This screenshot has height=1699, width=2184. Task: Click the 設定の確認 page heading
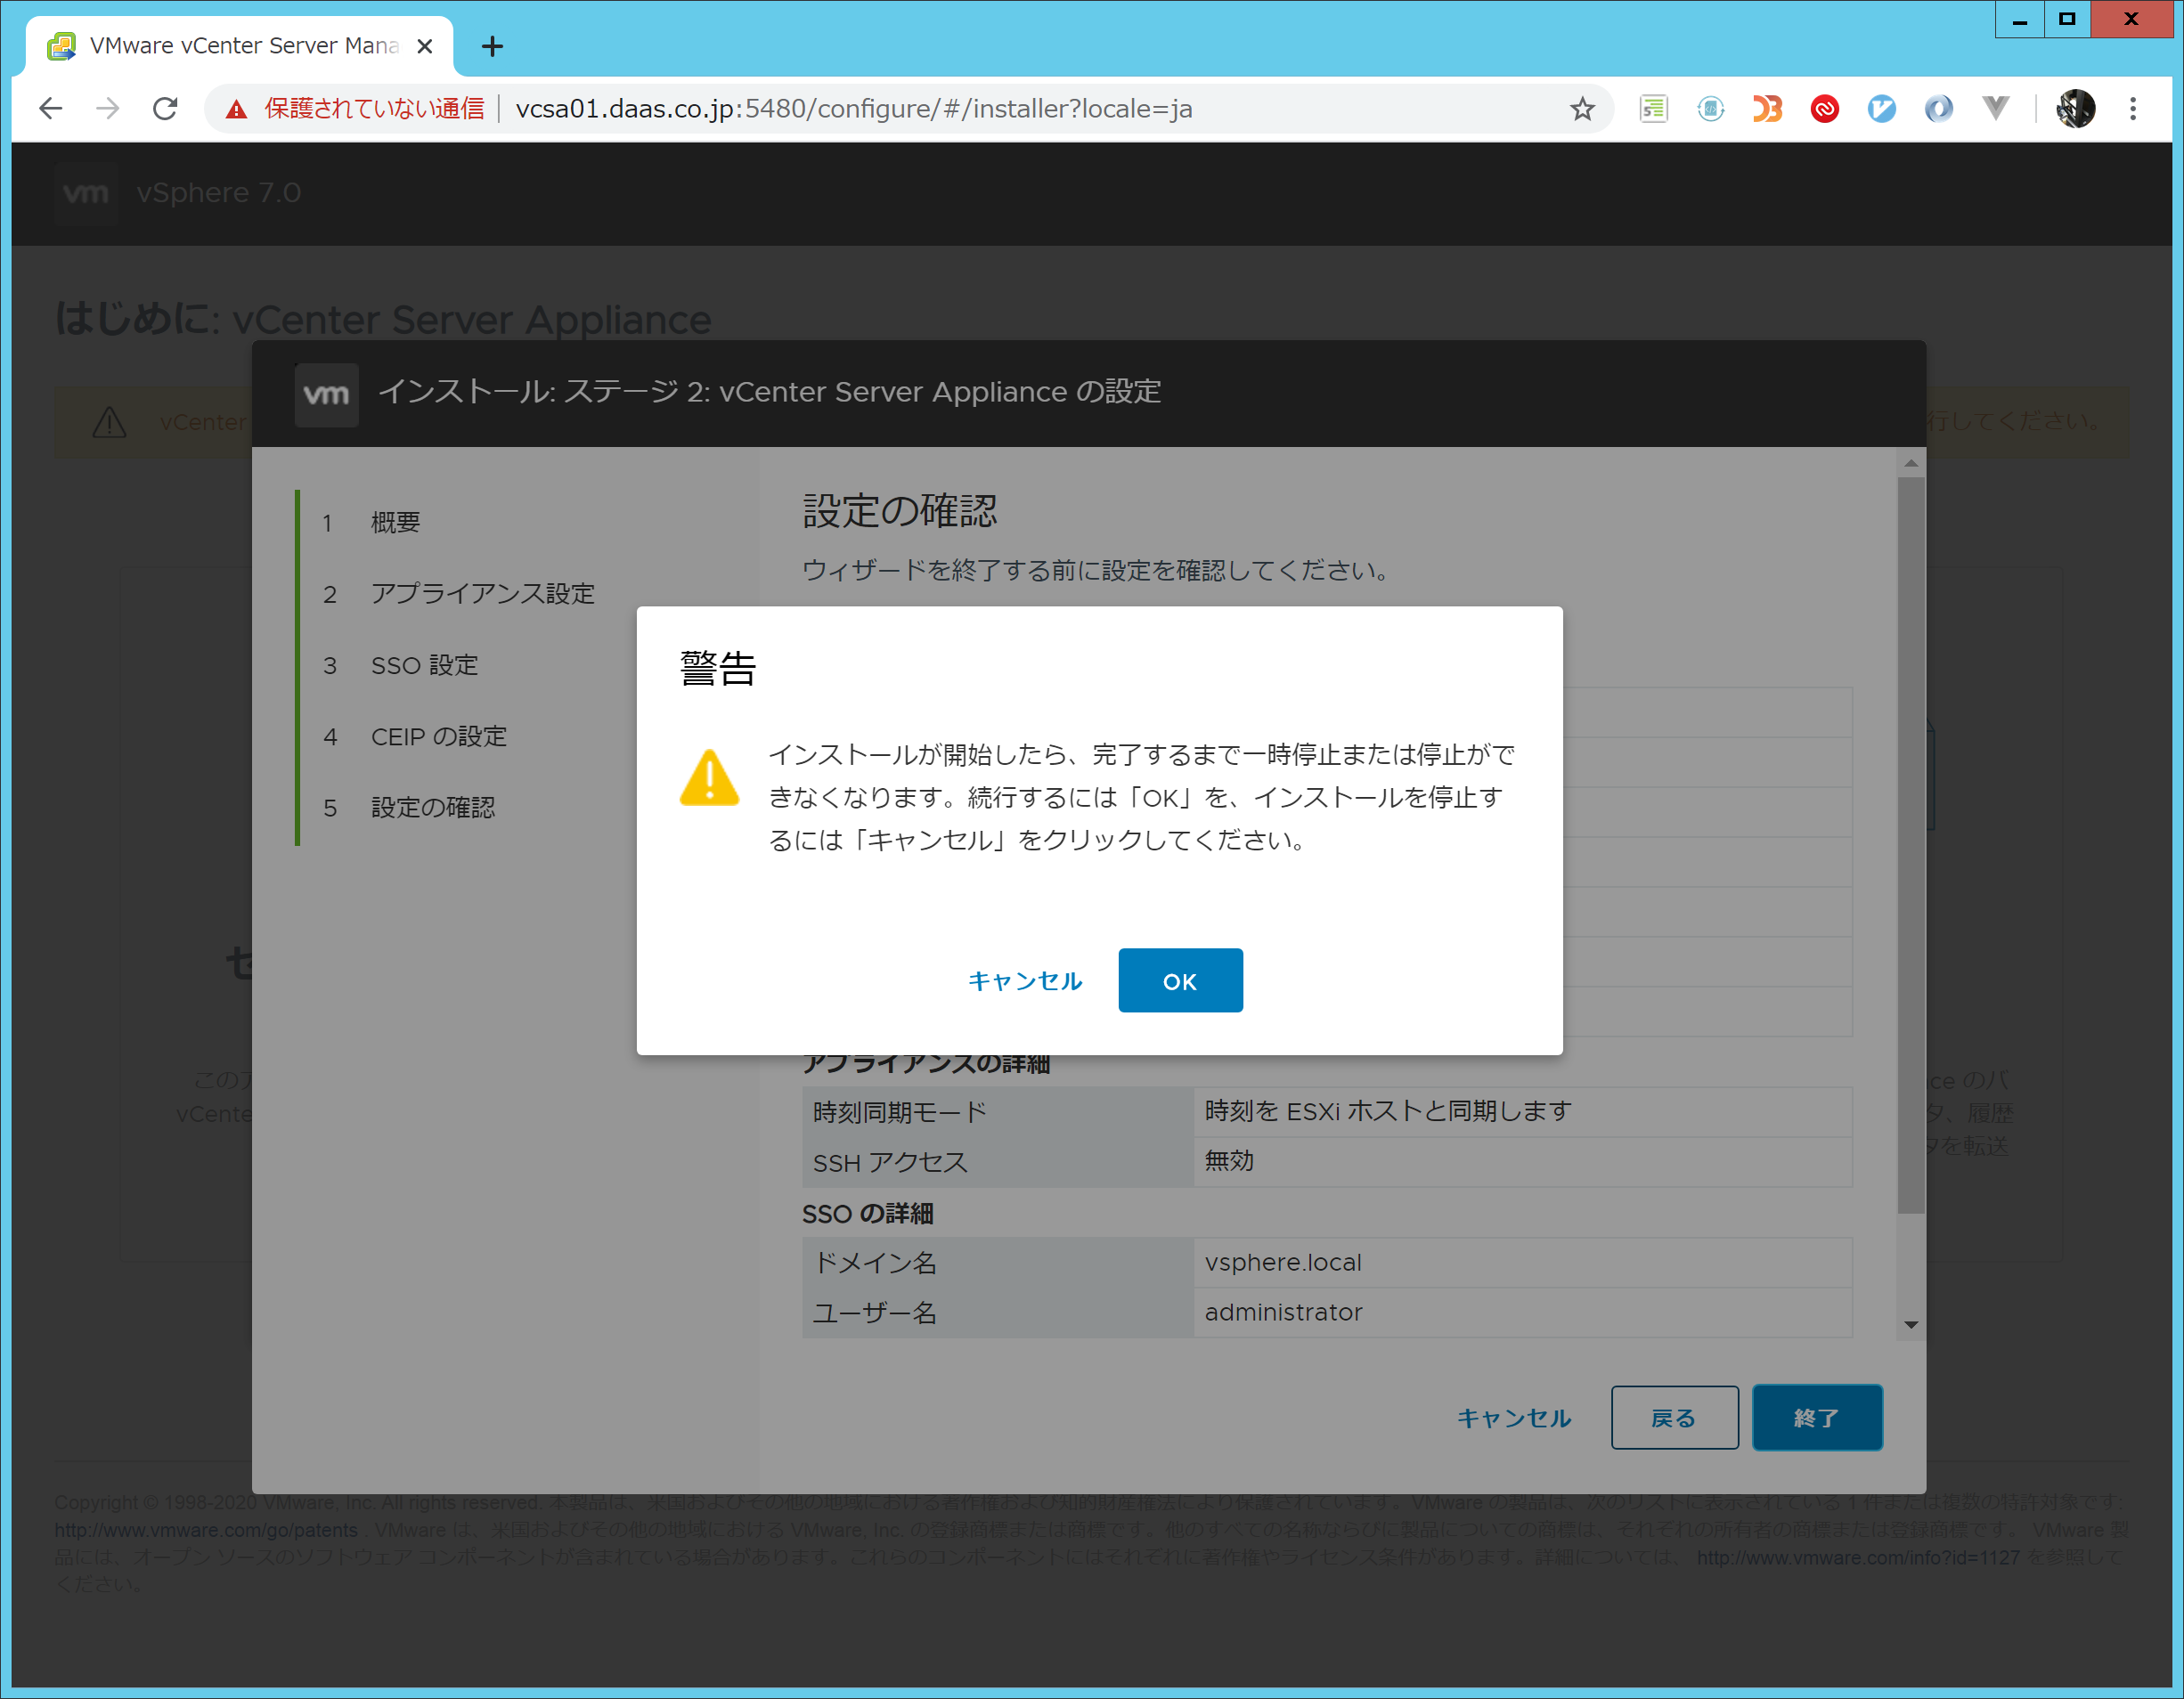899,511
